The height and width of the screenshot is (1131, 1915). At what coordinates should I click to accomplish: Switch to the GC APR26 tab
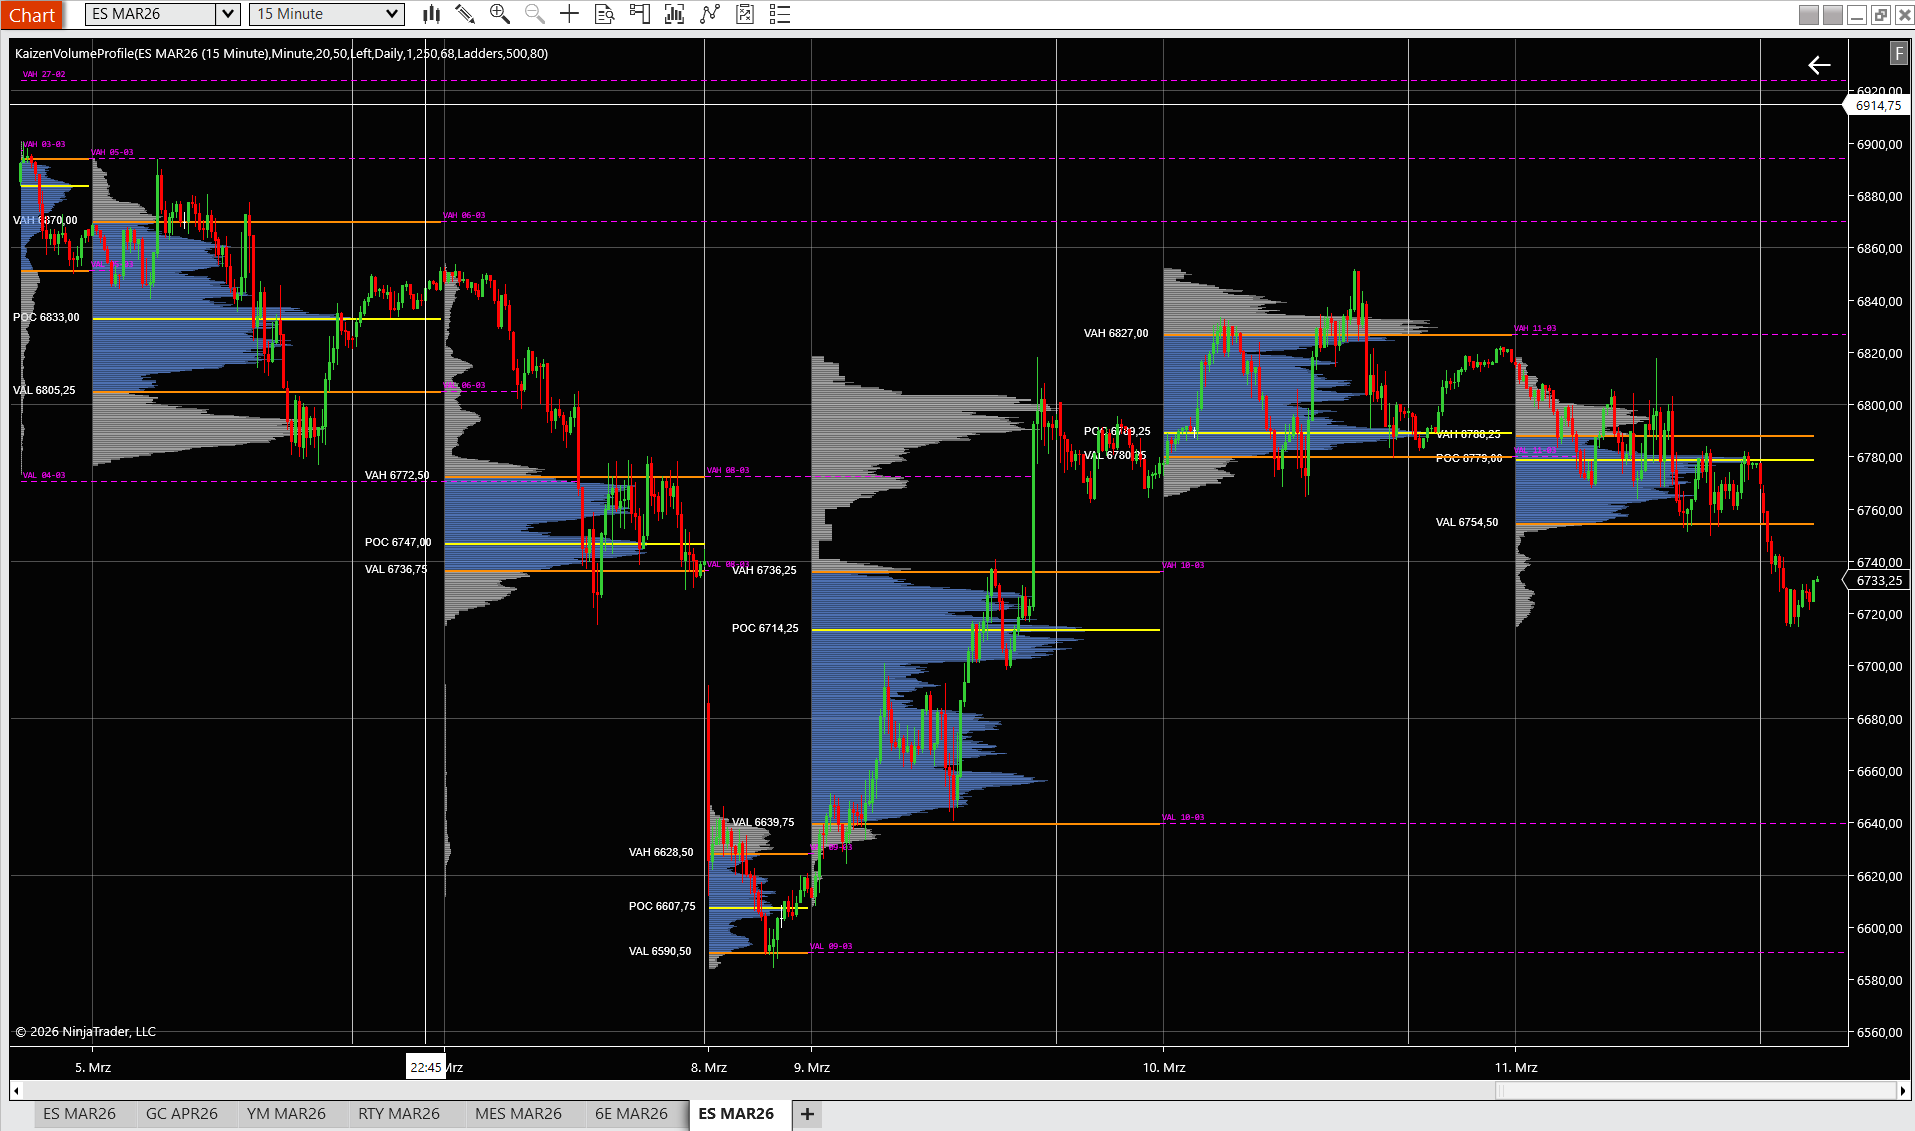click(183, 1113)
